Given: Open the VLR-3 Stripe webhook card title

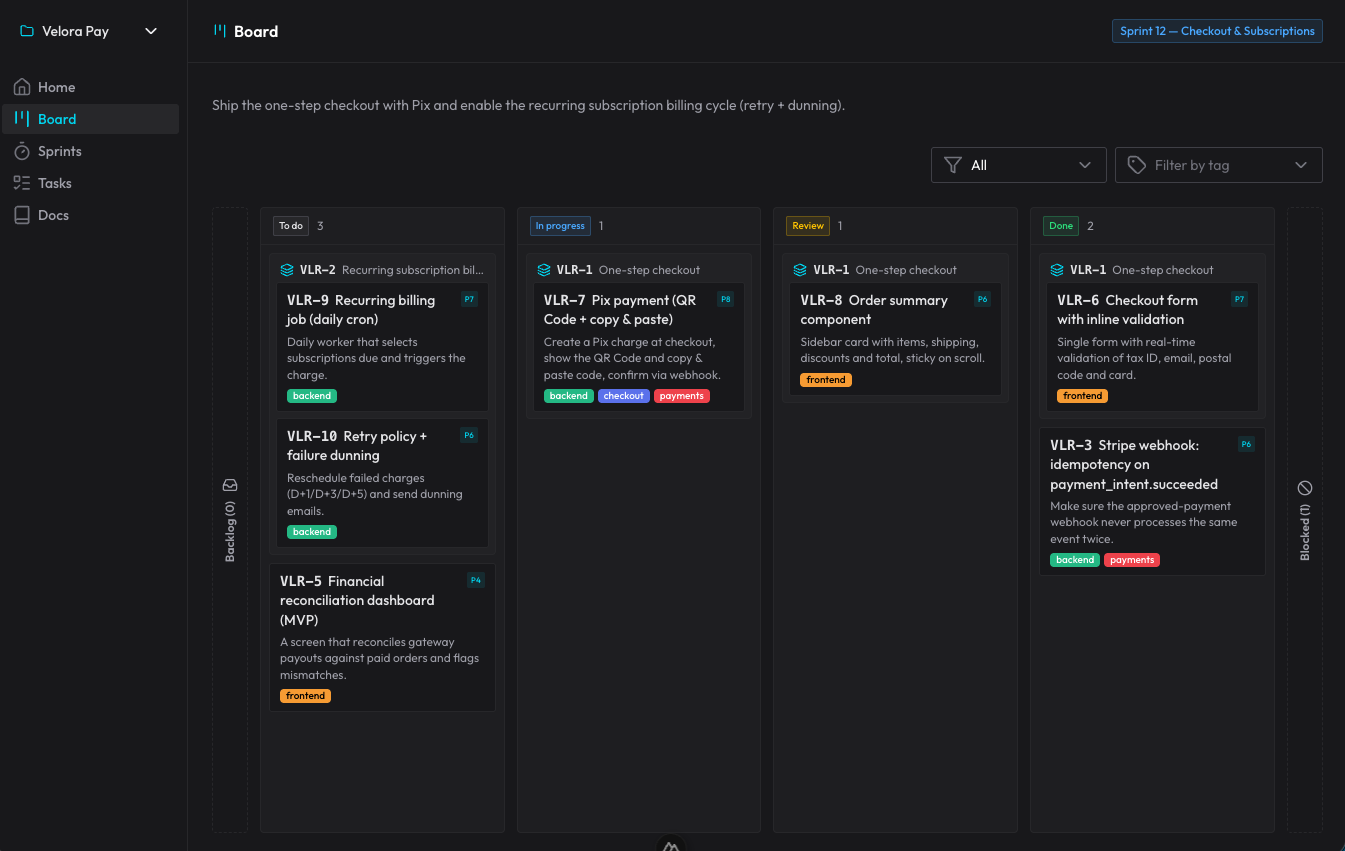Looking at the screenshot, I should (x=1134, y=464).
